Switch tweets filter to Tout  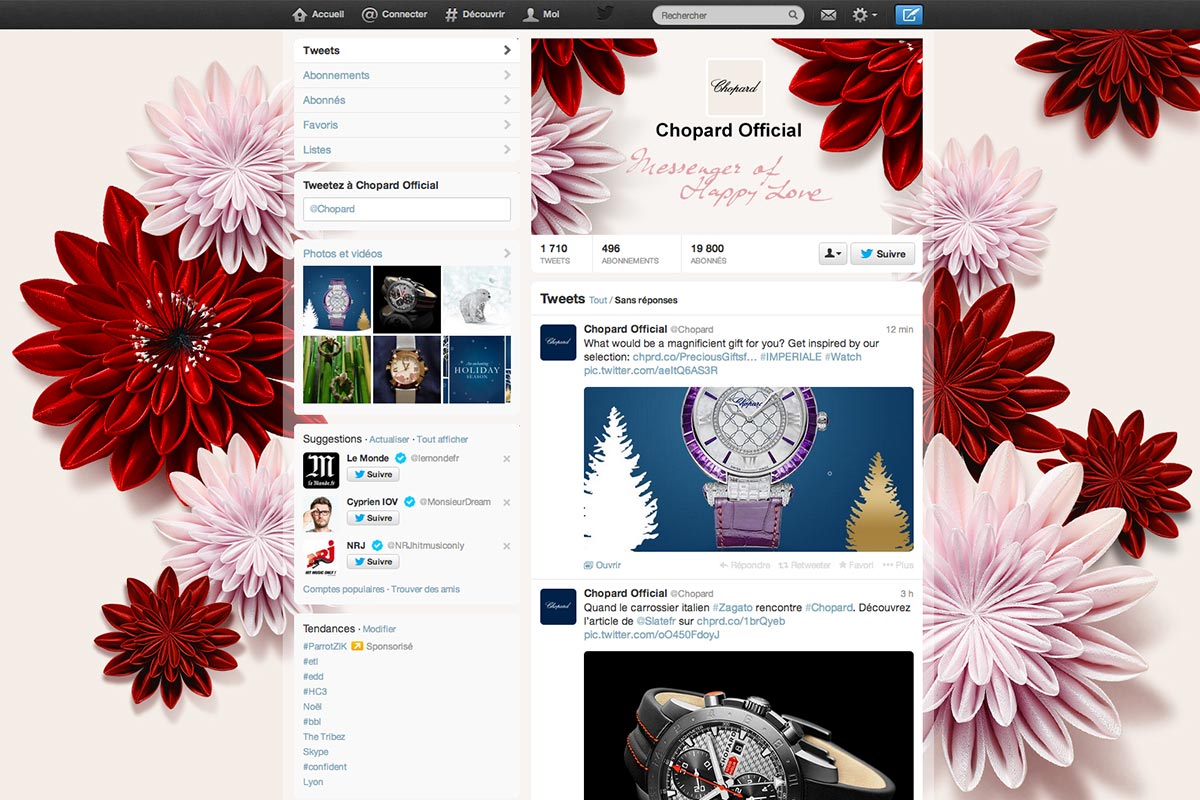(x=598, y=300)
